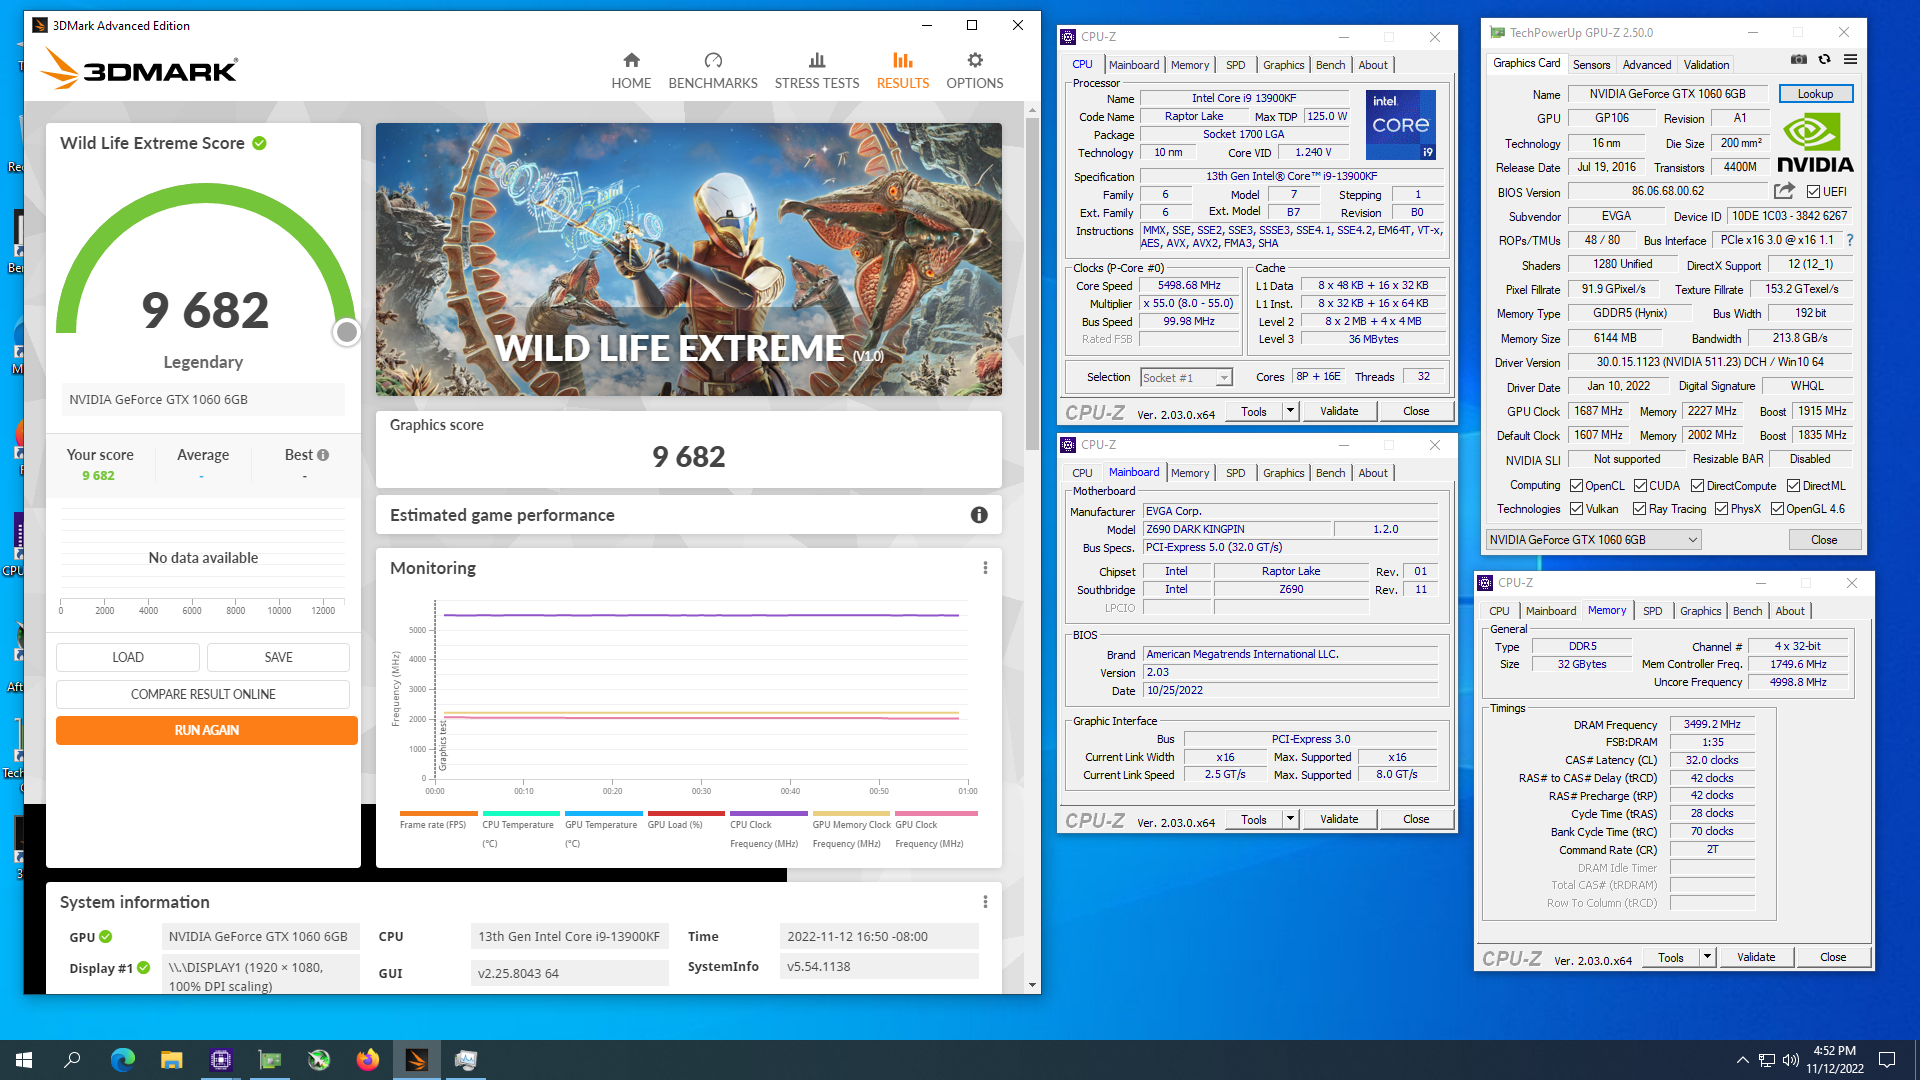The height and width of the screenshot is (1080, 1920).
Task: Click the Best score info icon
Action: pyautogui.click(x=323, y=455)
